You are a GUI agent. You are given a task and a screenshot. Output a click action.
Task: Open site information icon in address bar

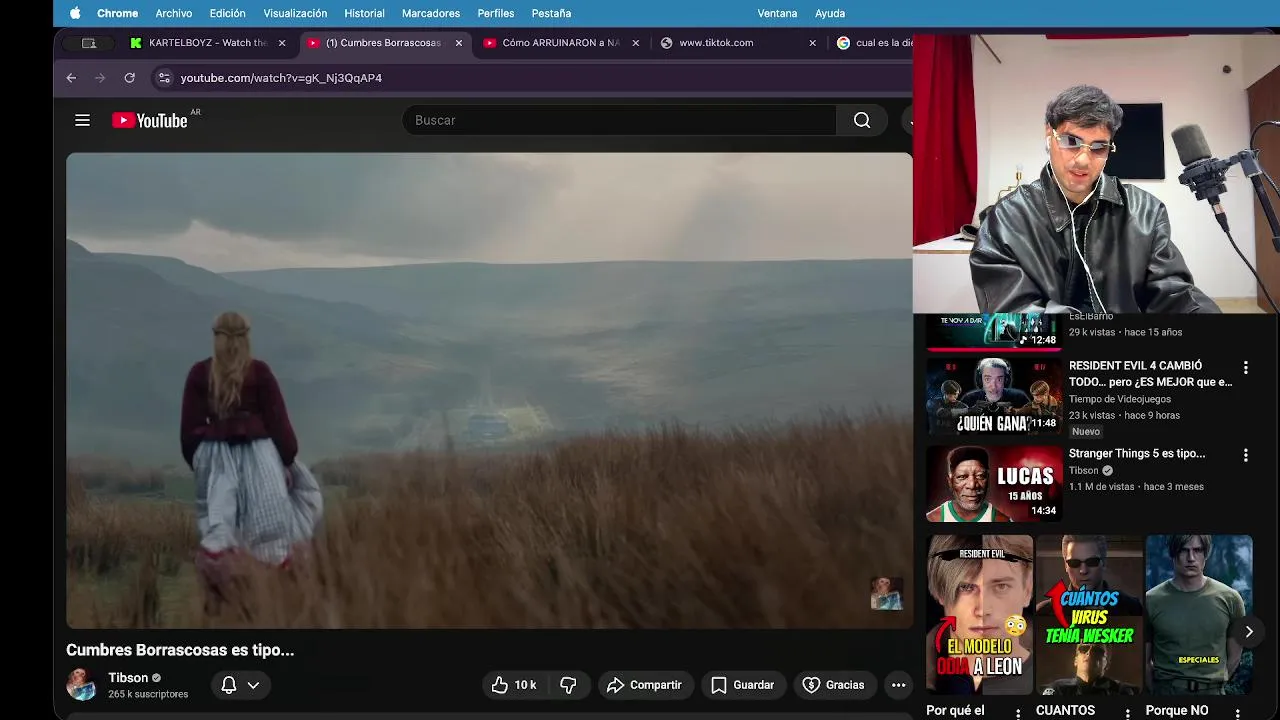[x=164, y=78]
